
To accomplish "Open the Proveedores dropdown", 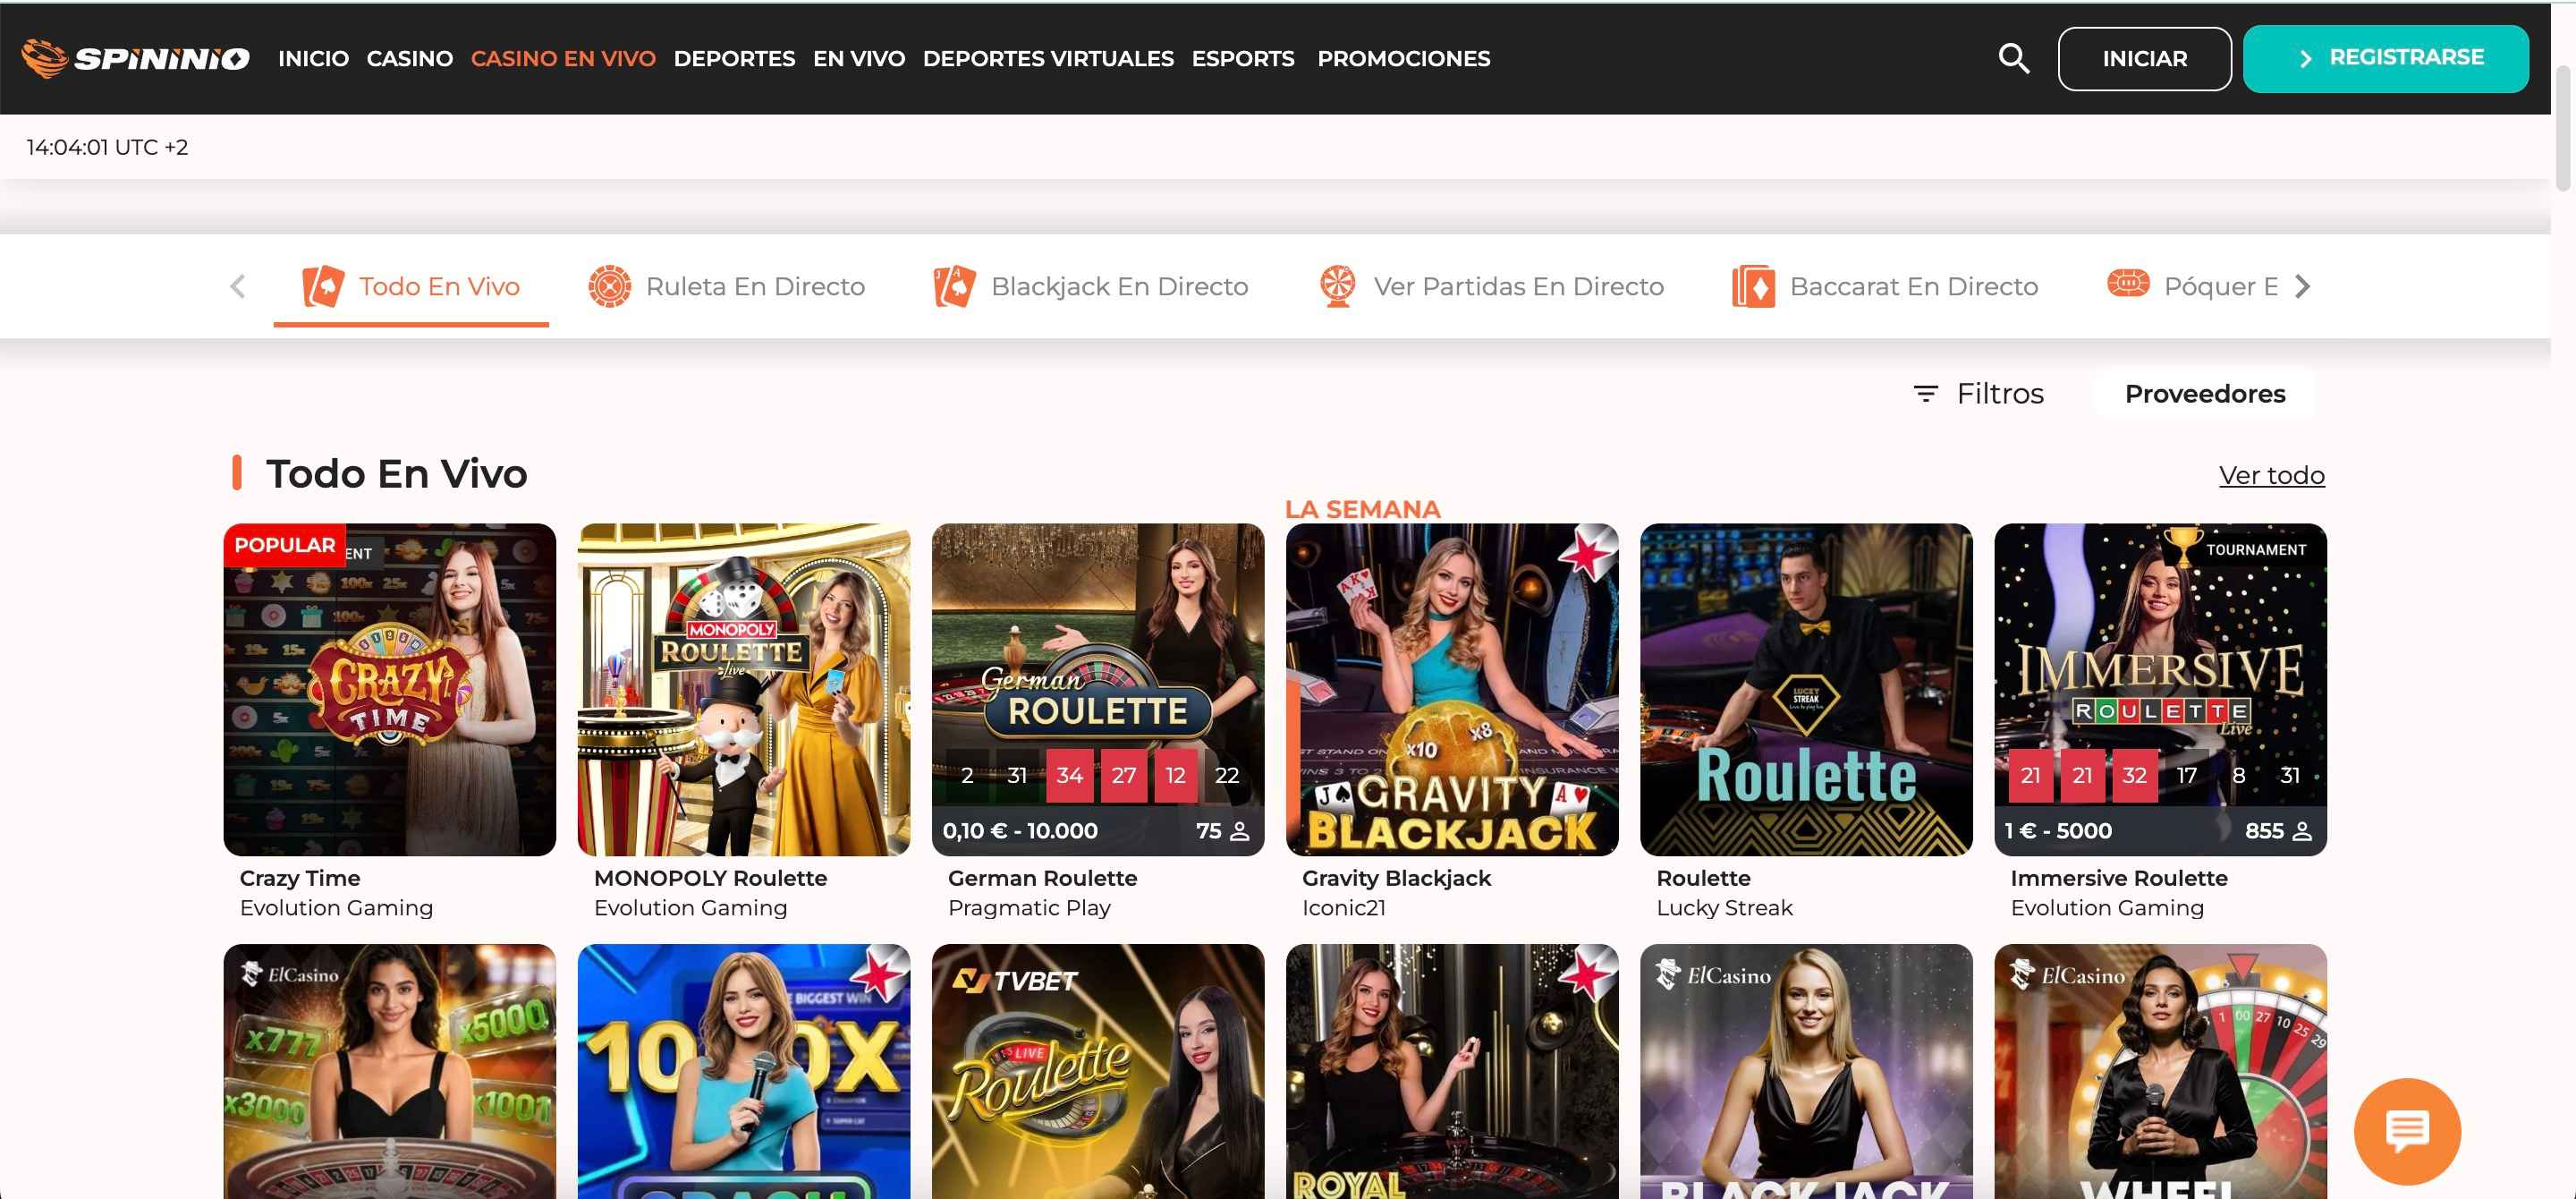I will pyautogui.click(x=2204, y=393).
